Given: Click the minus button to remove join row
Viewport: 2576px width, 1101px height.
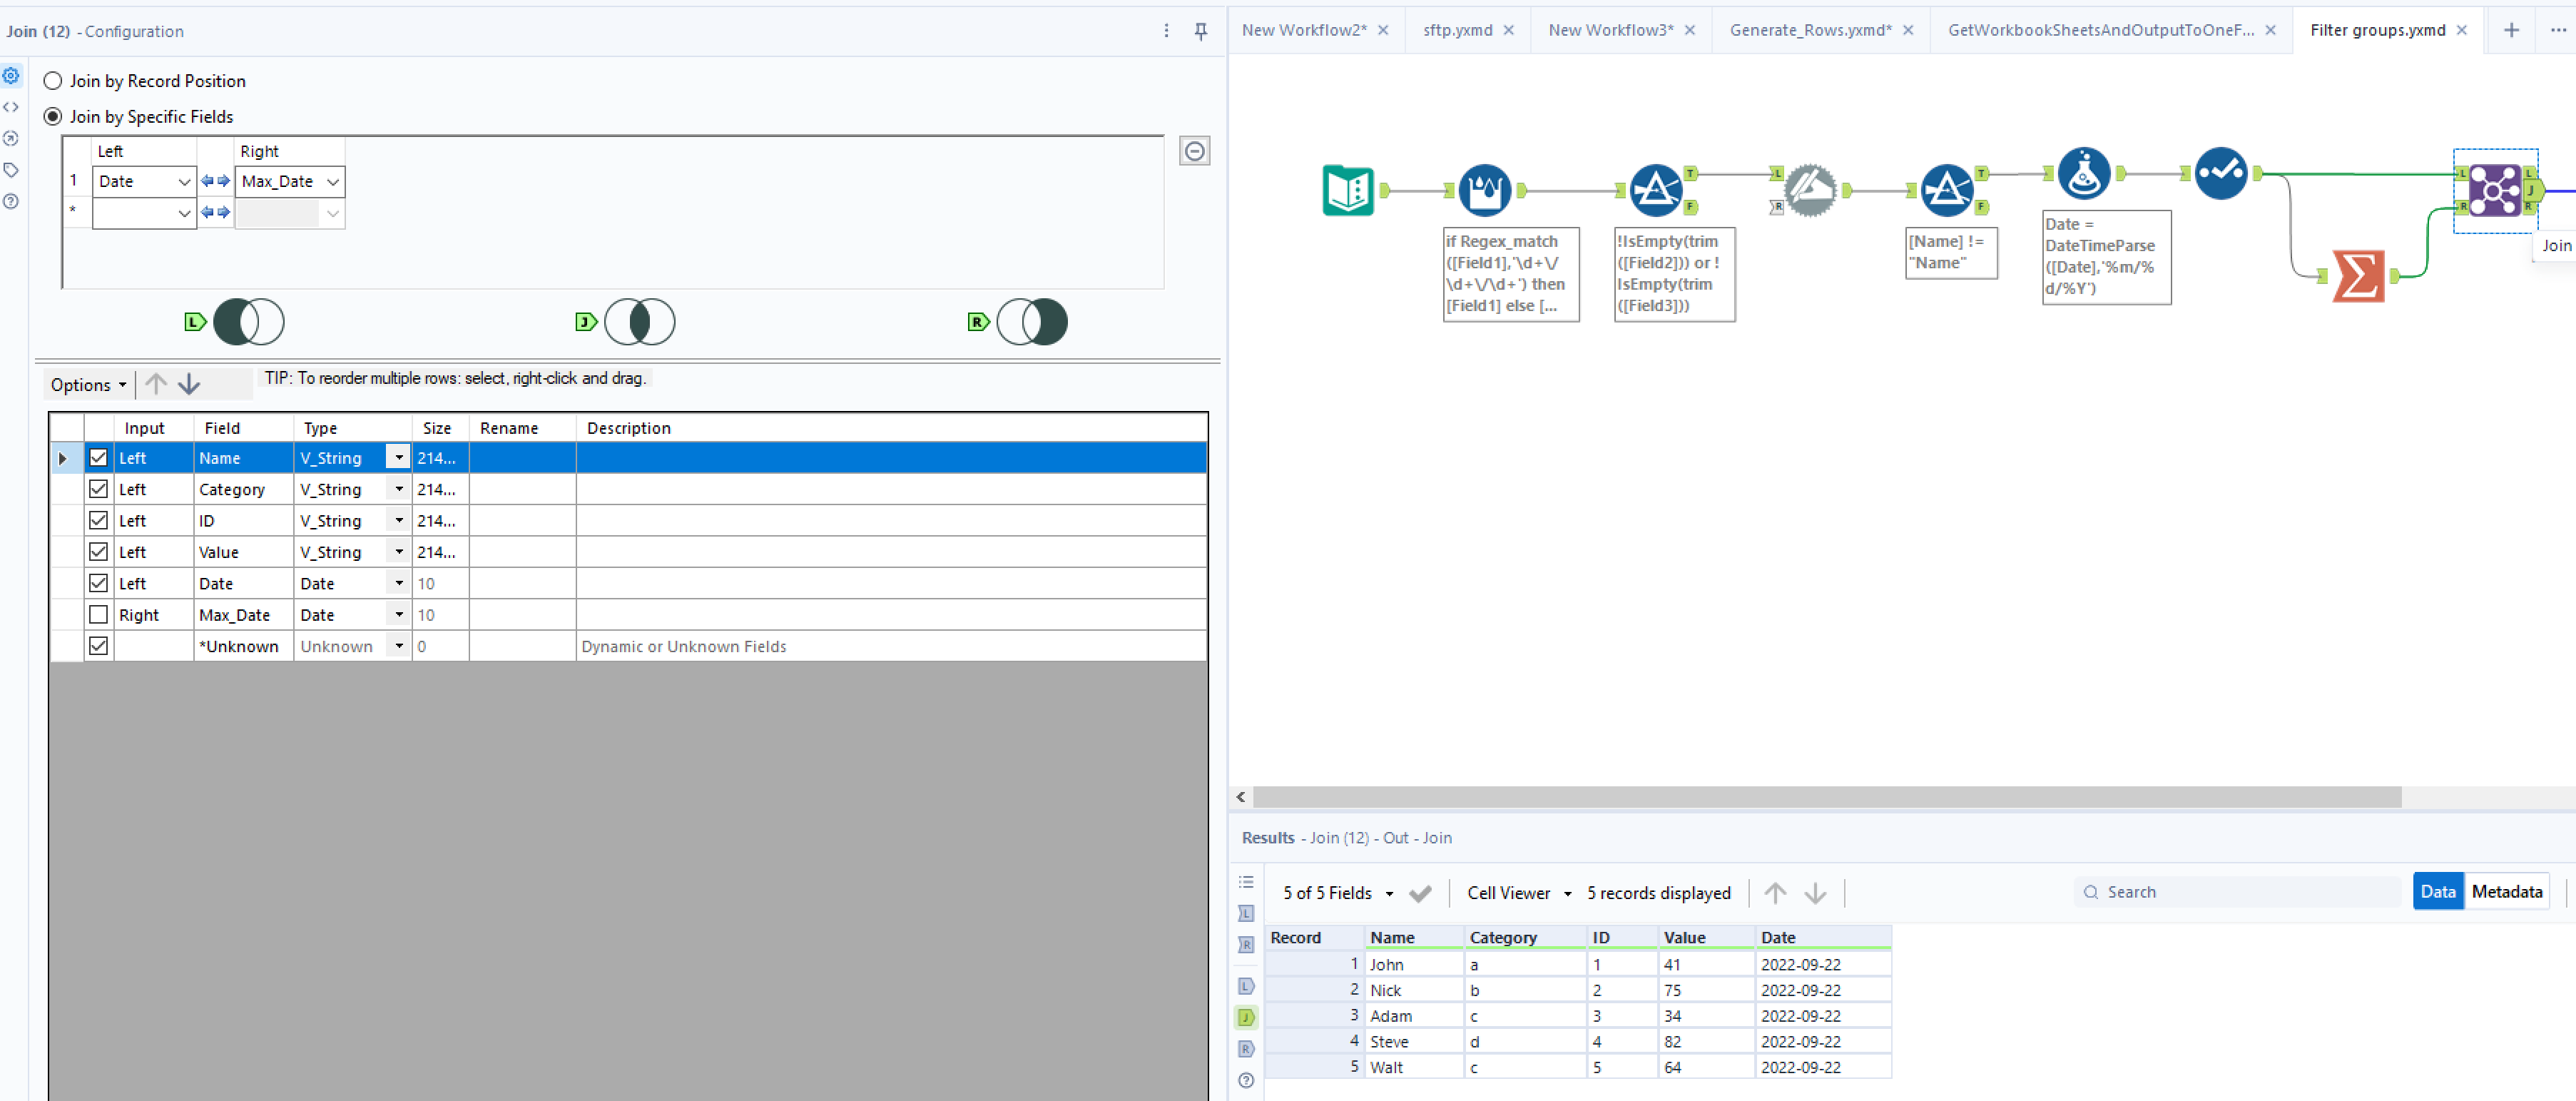Looking at the screenshot, I should coord(1194,150).
